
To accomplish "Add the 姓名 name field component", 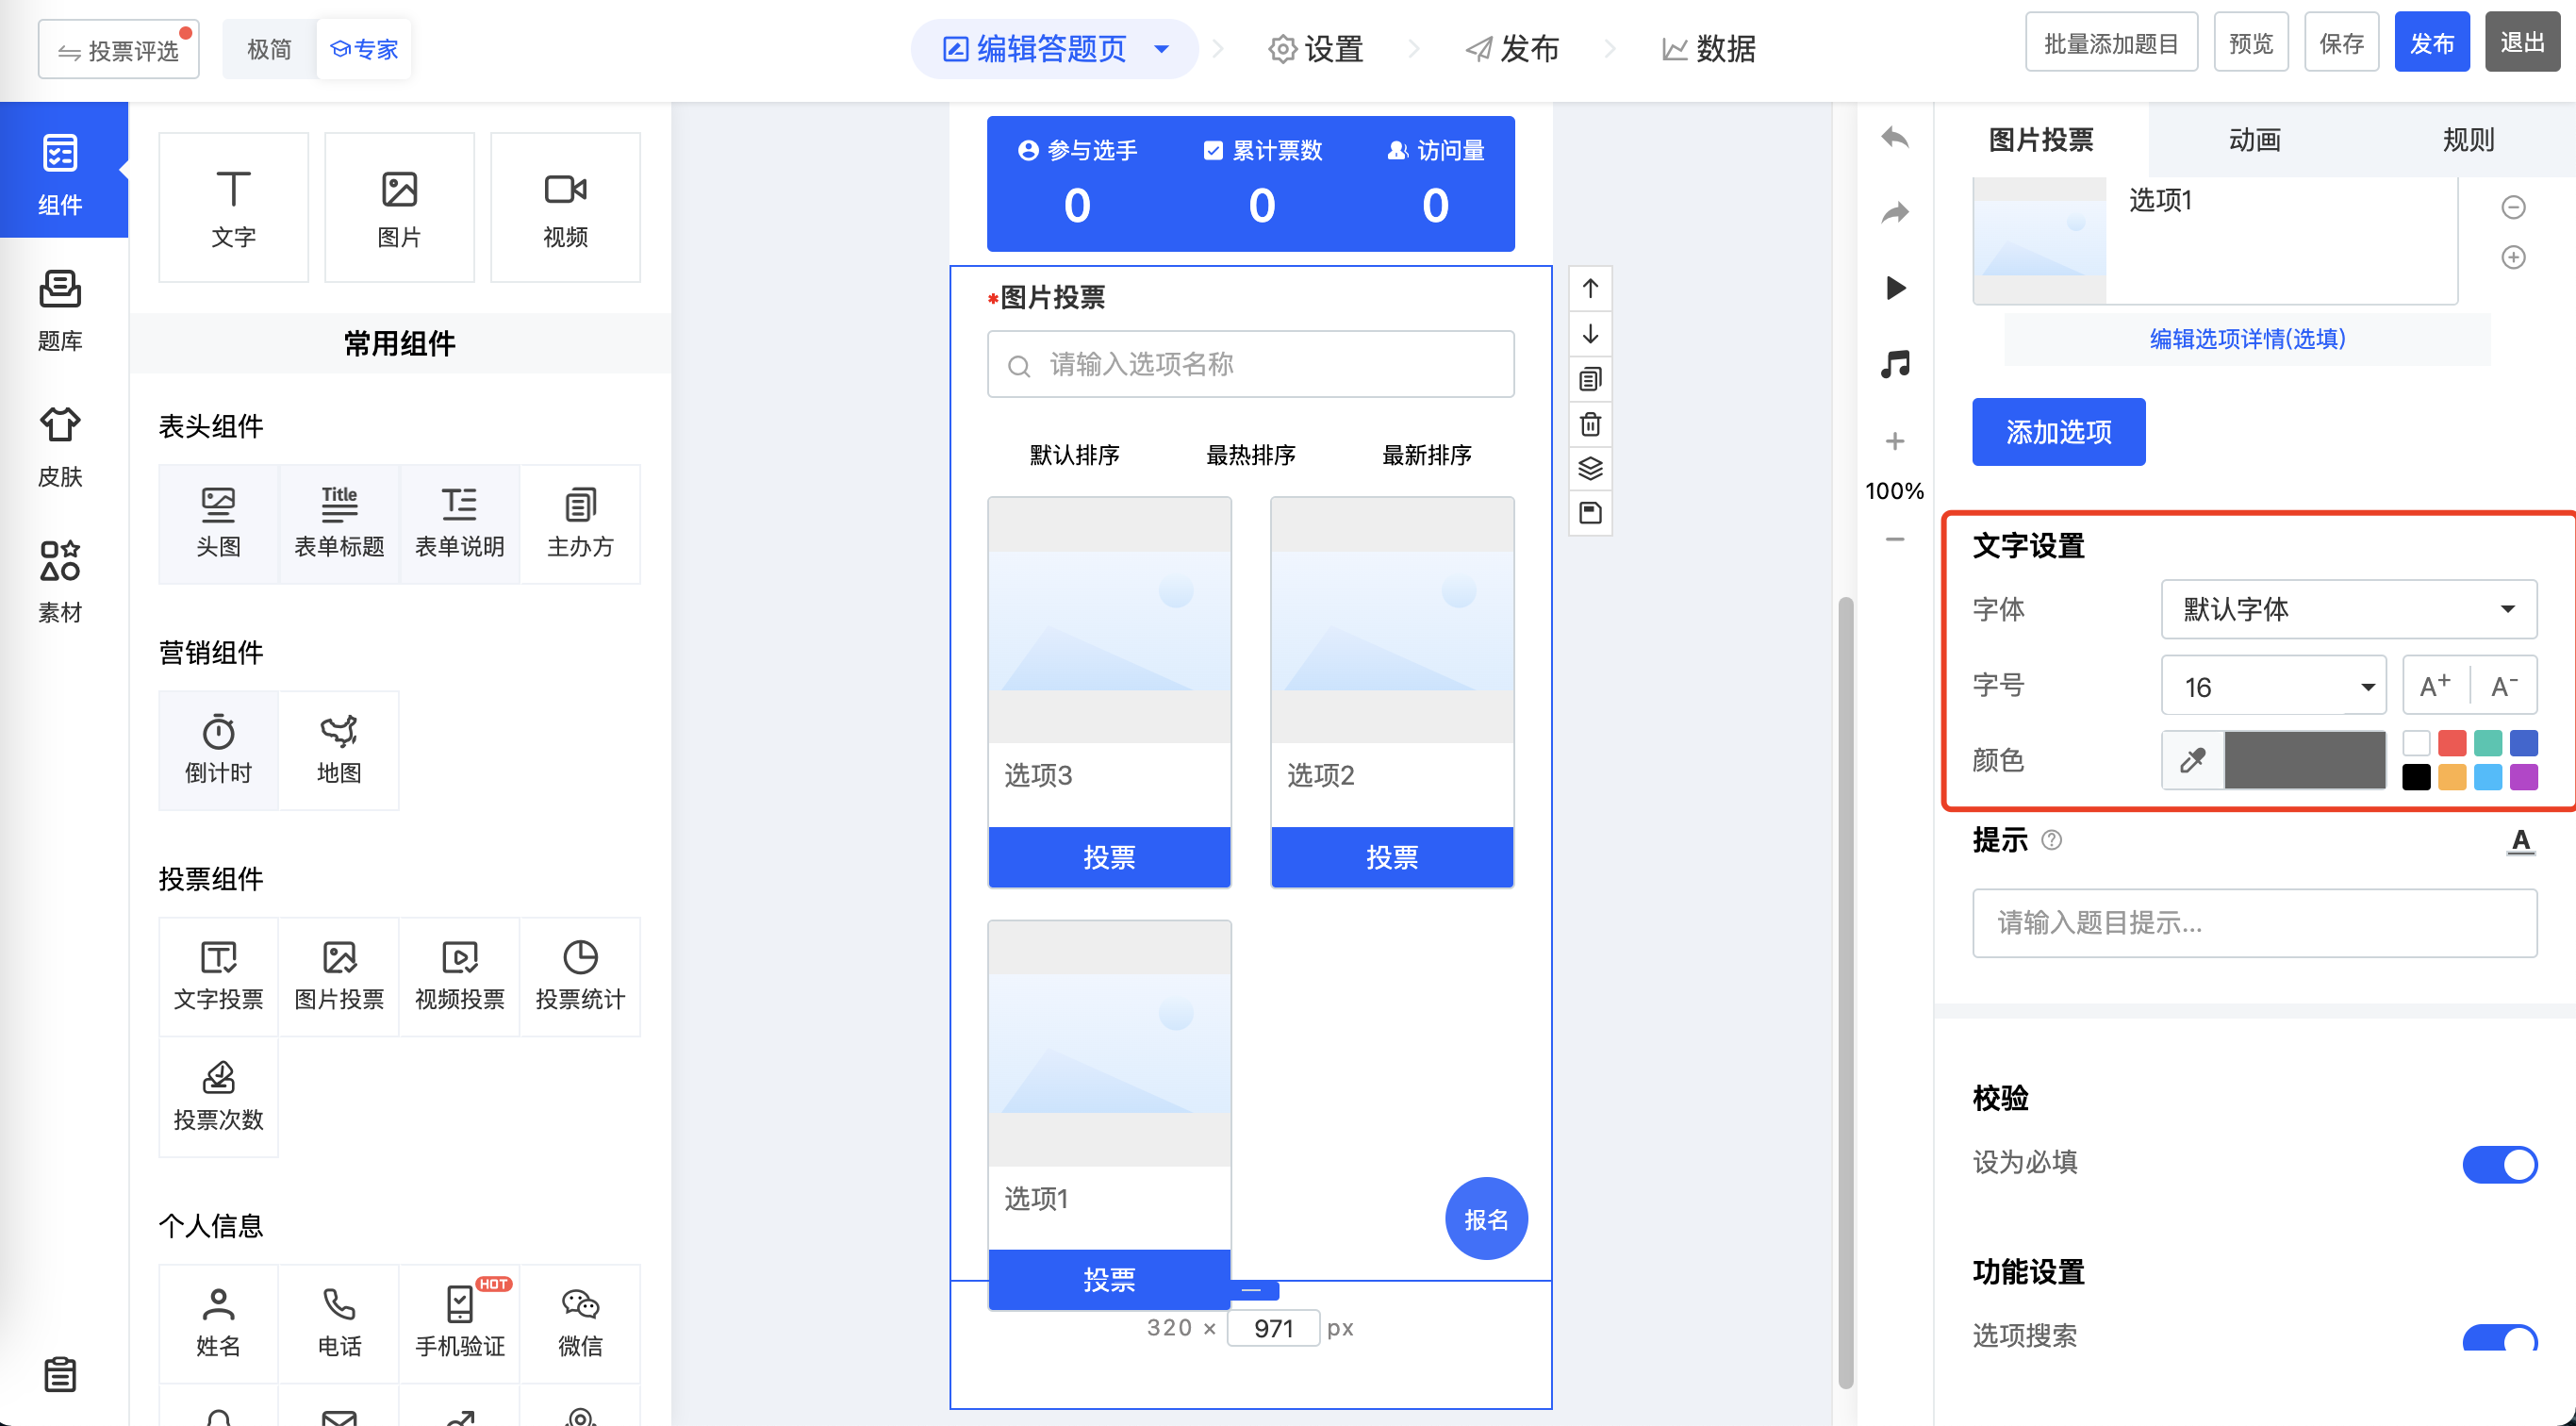I will [218, 1323].
